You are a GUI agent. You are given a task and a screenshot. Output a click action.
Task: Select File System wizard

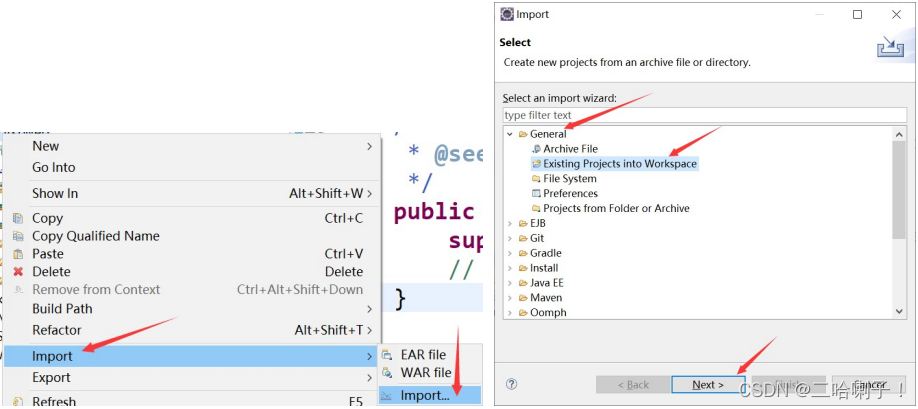tap(570, 178)
